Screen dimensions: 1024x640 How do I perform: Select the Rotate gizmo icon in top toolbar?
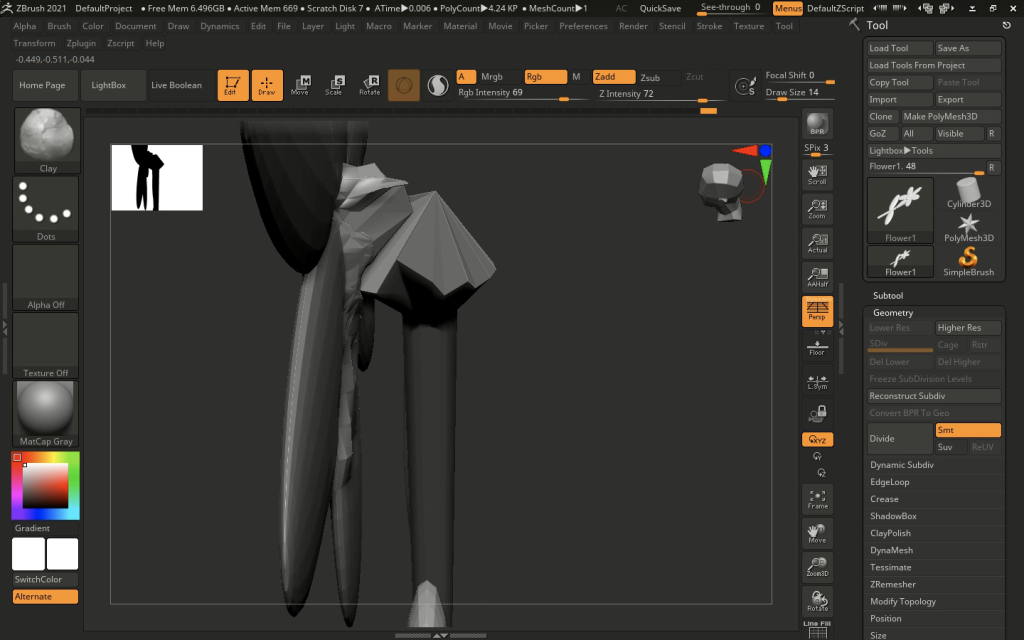coord(369,85)
